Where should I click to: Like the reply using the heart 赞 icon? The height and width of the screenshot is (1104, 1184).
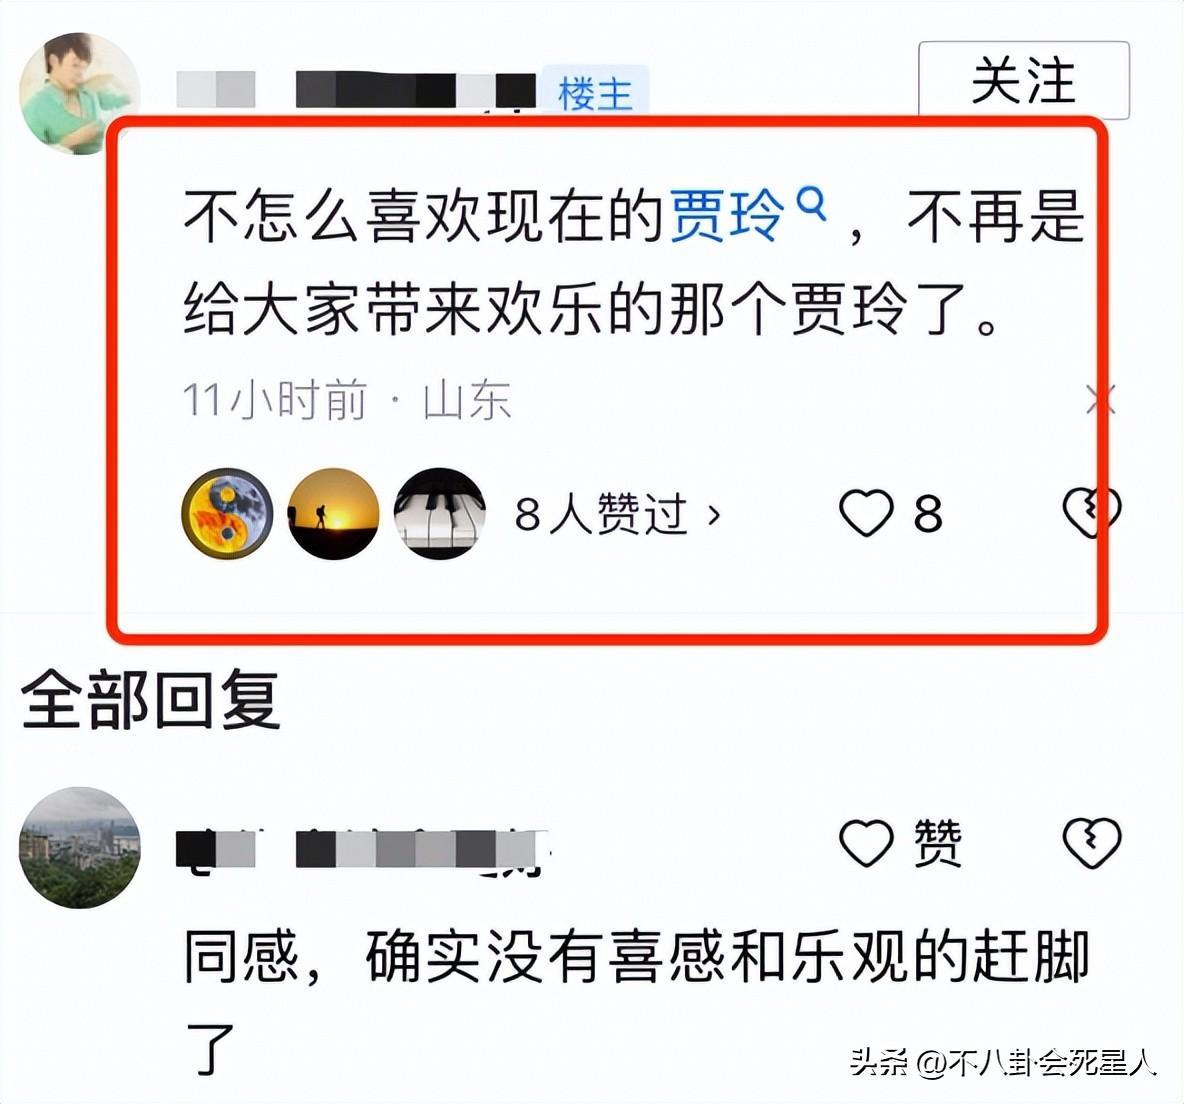coord(866,843)
